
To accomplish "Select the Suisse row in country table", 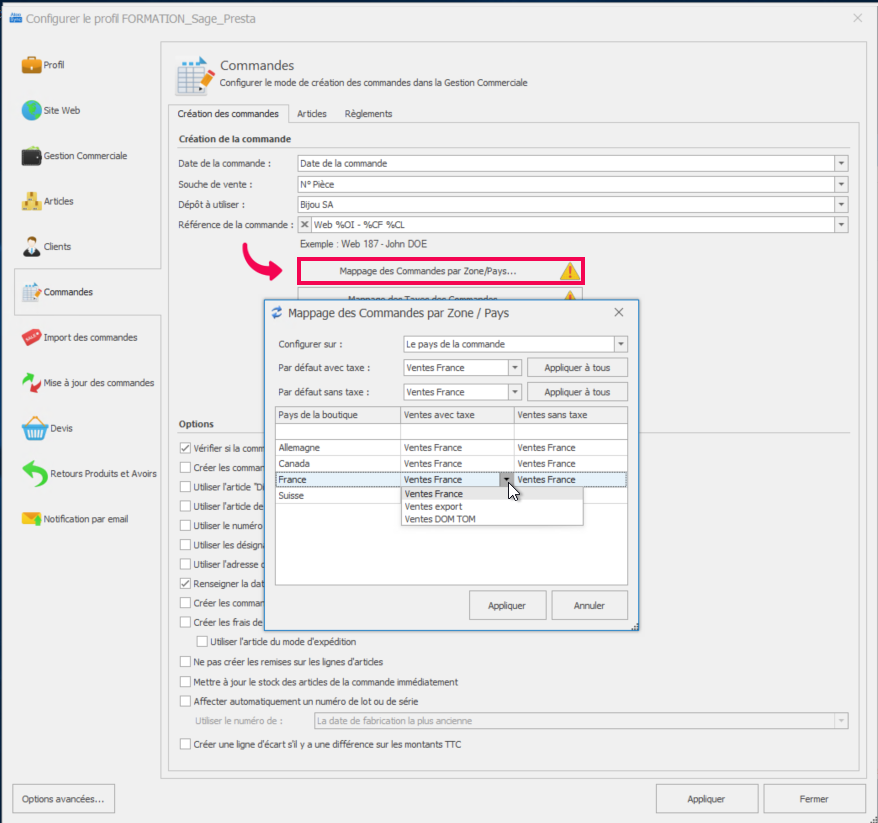I will [338, 496].
